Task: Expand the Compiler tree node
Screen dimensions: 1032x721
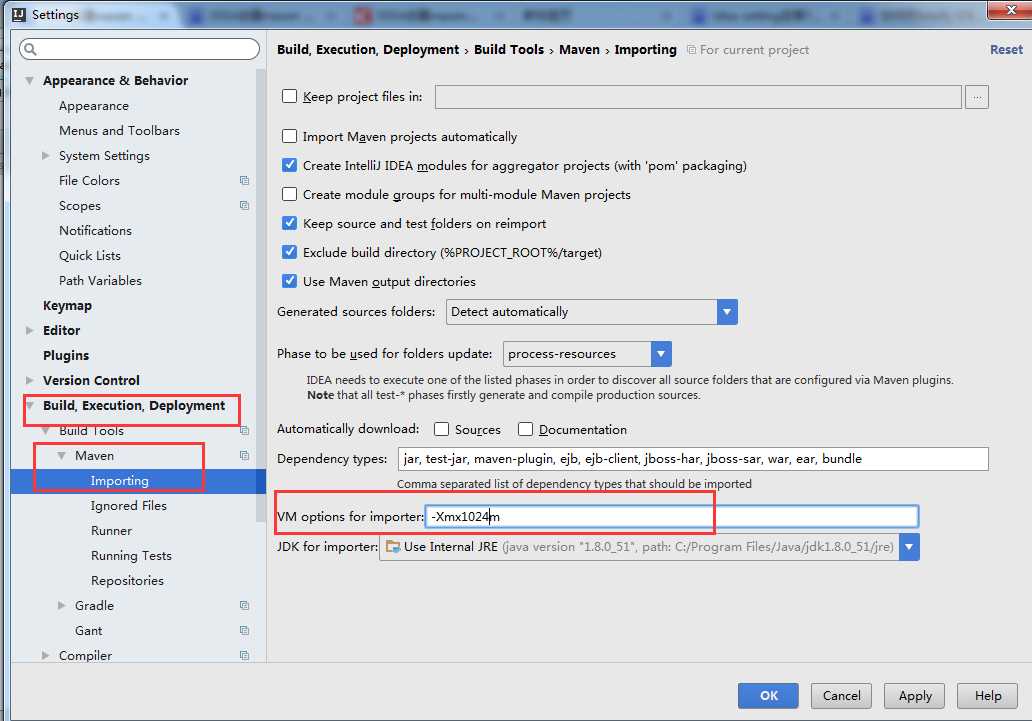Action: 45,655
